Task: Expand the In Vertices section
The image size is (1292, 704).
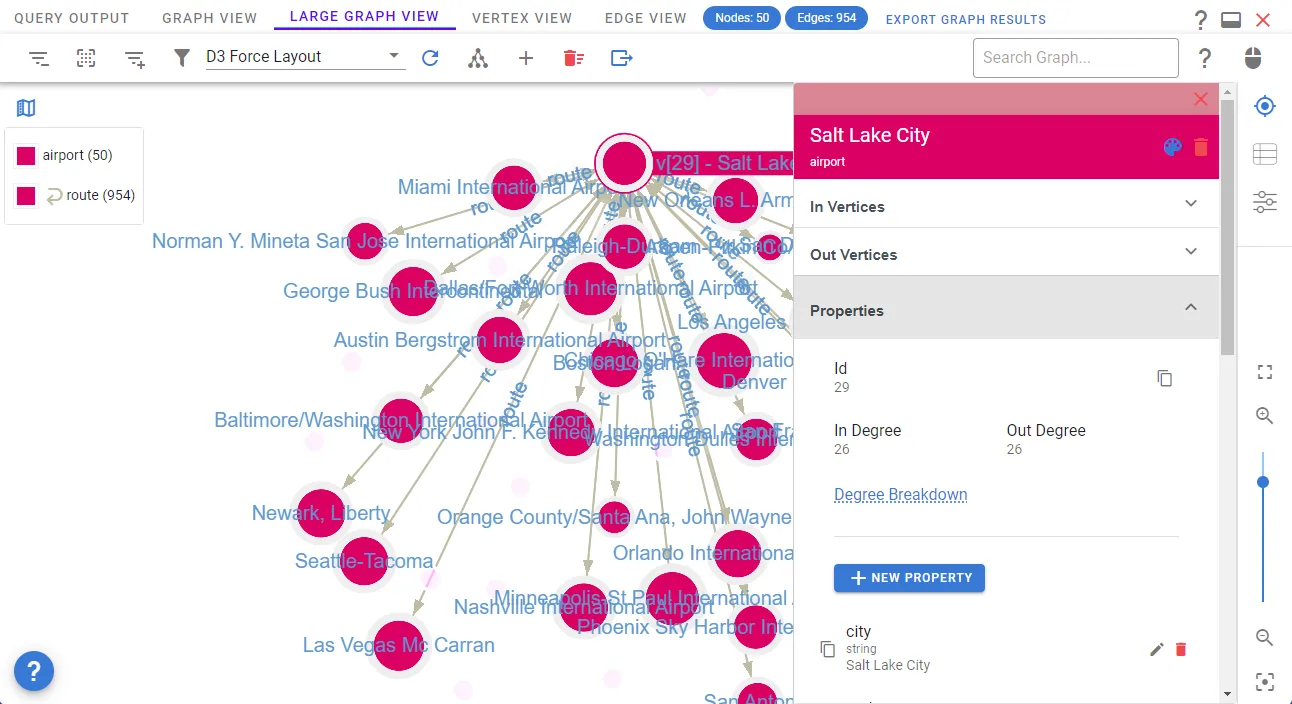Action: (1006, 206)
